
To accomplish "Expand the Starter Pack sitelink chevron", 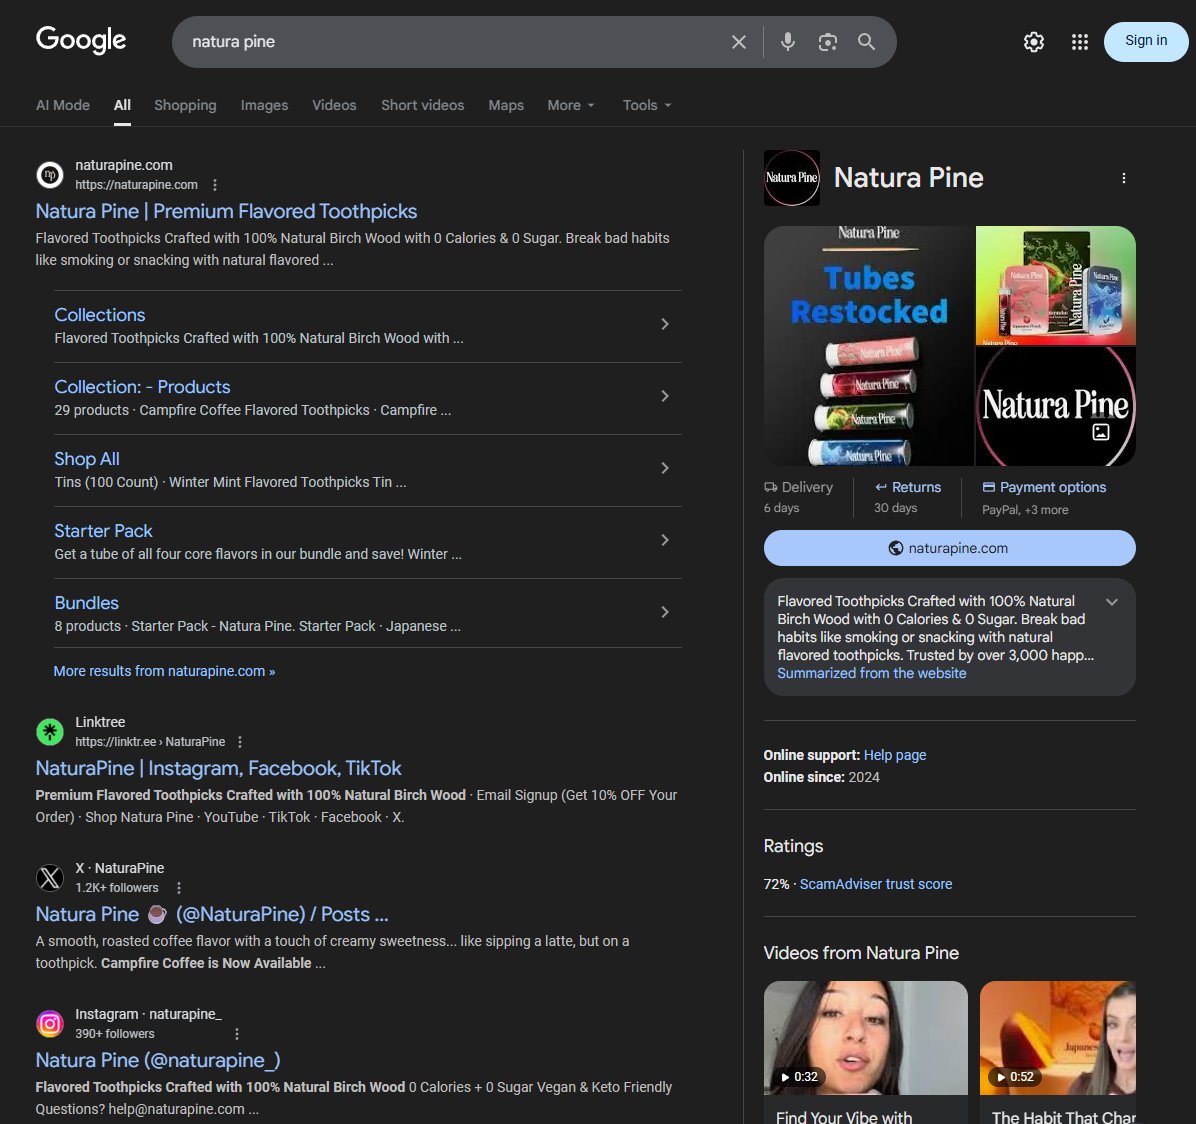I will (665, 540).
